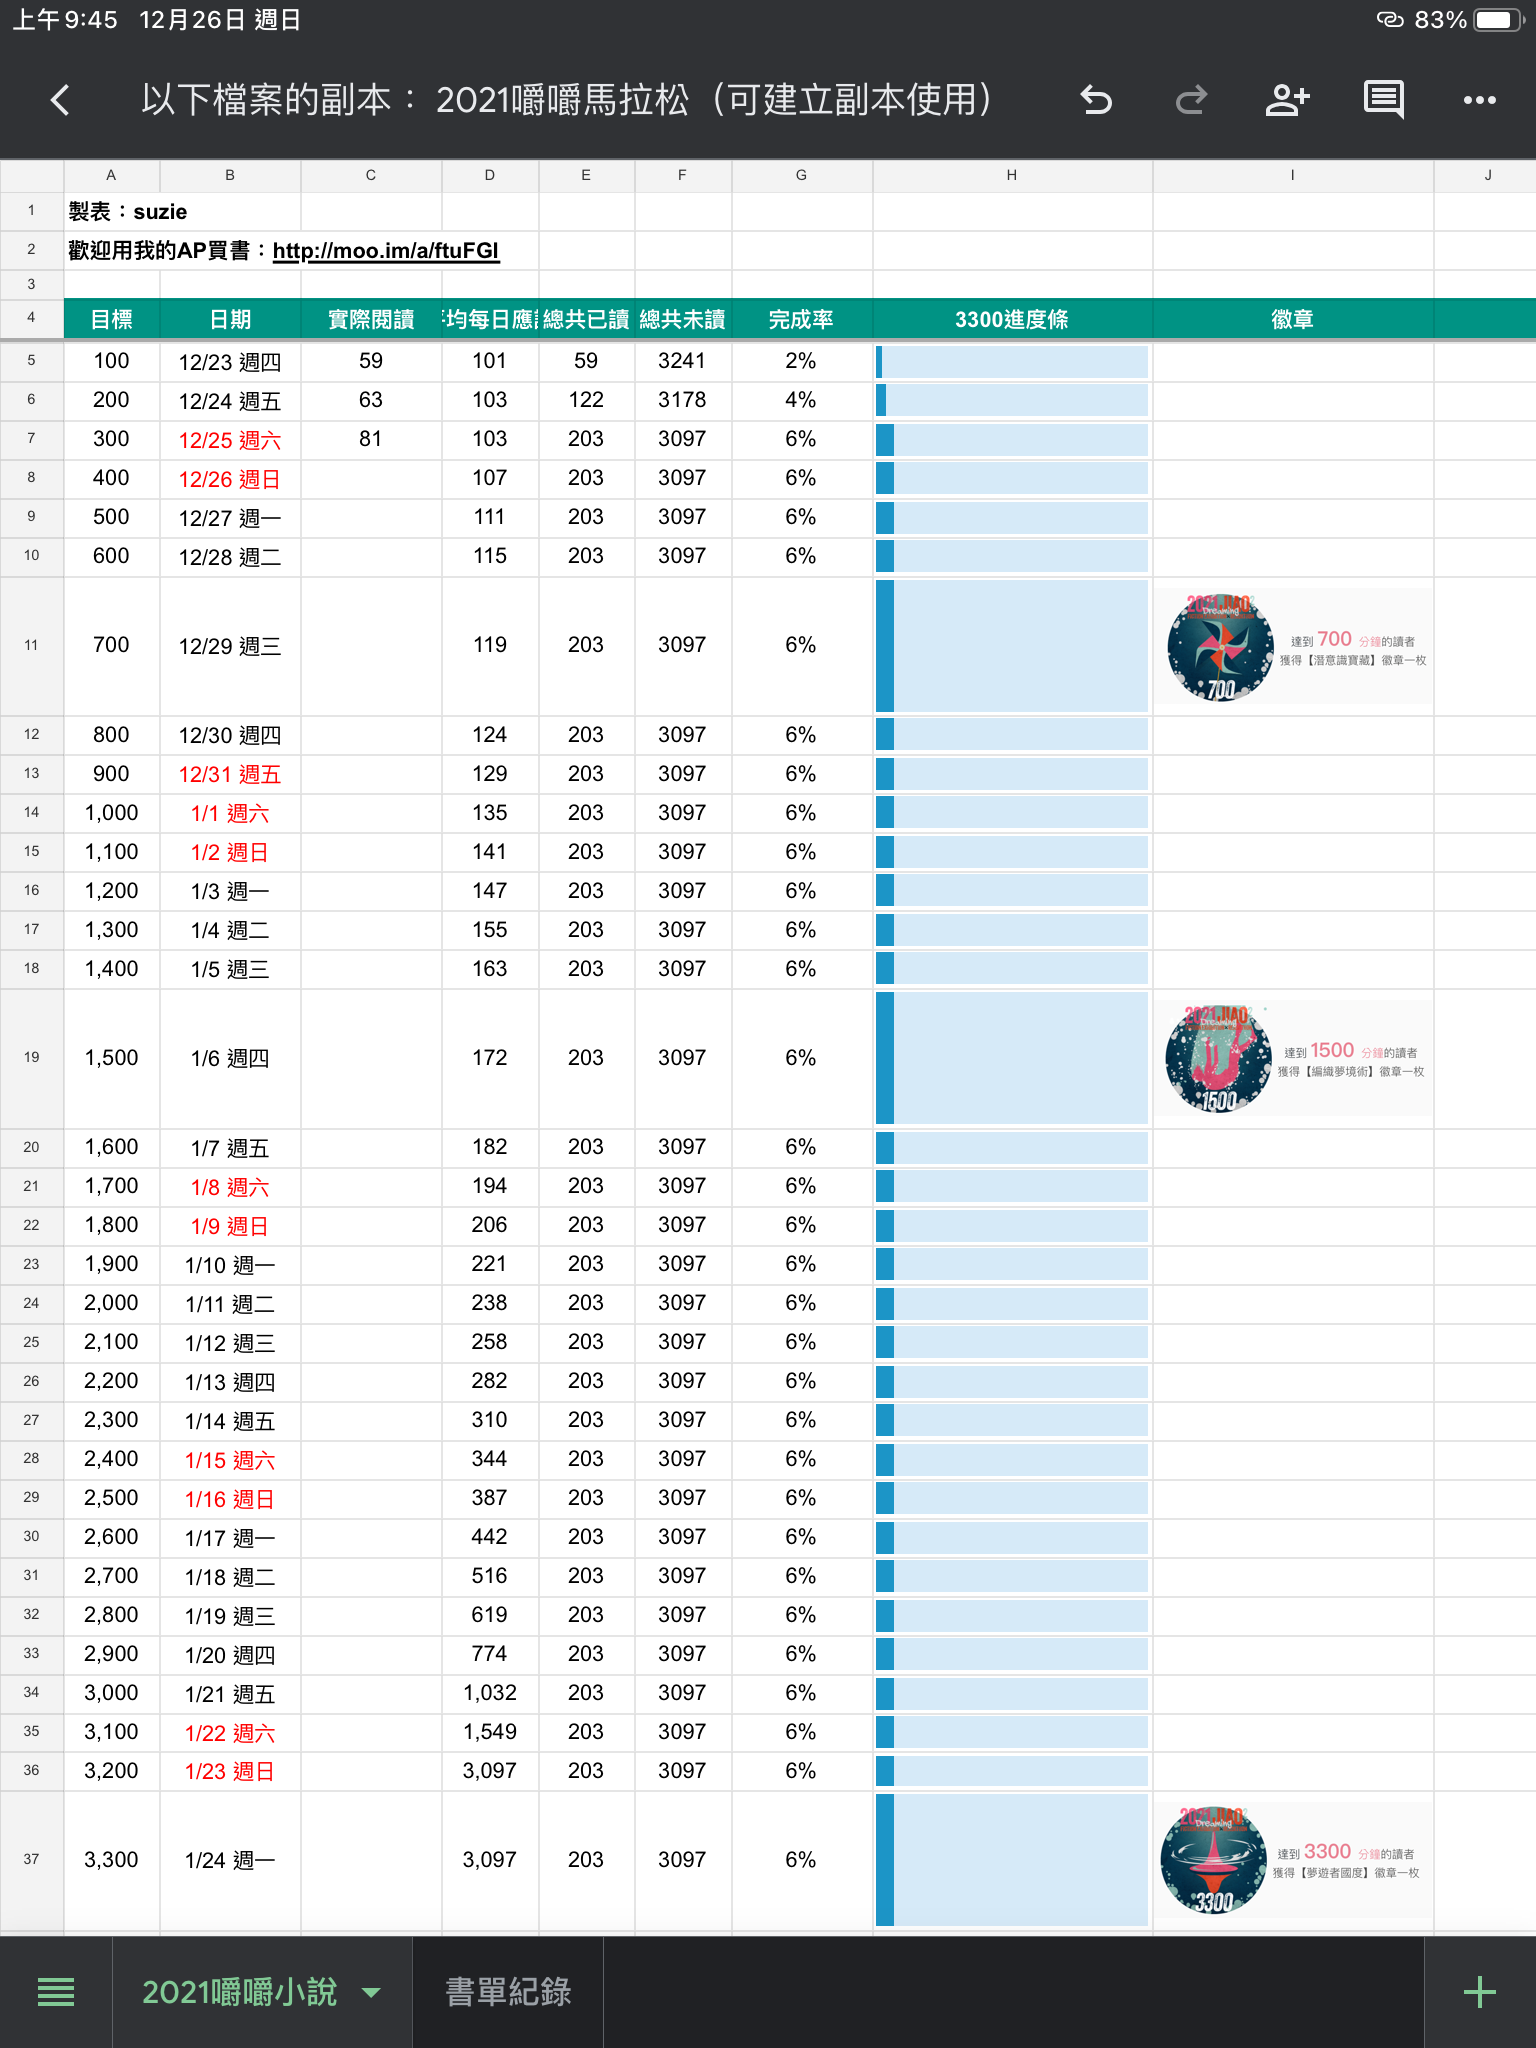Image resolution: width=1536 pixels, height=2048 pixels.
Task: Select the 日期 header cell
Action: (x=230, y=320)
